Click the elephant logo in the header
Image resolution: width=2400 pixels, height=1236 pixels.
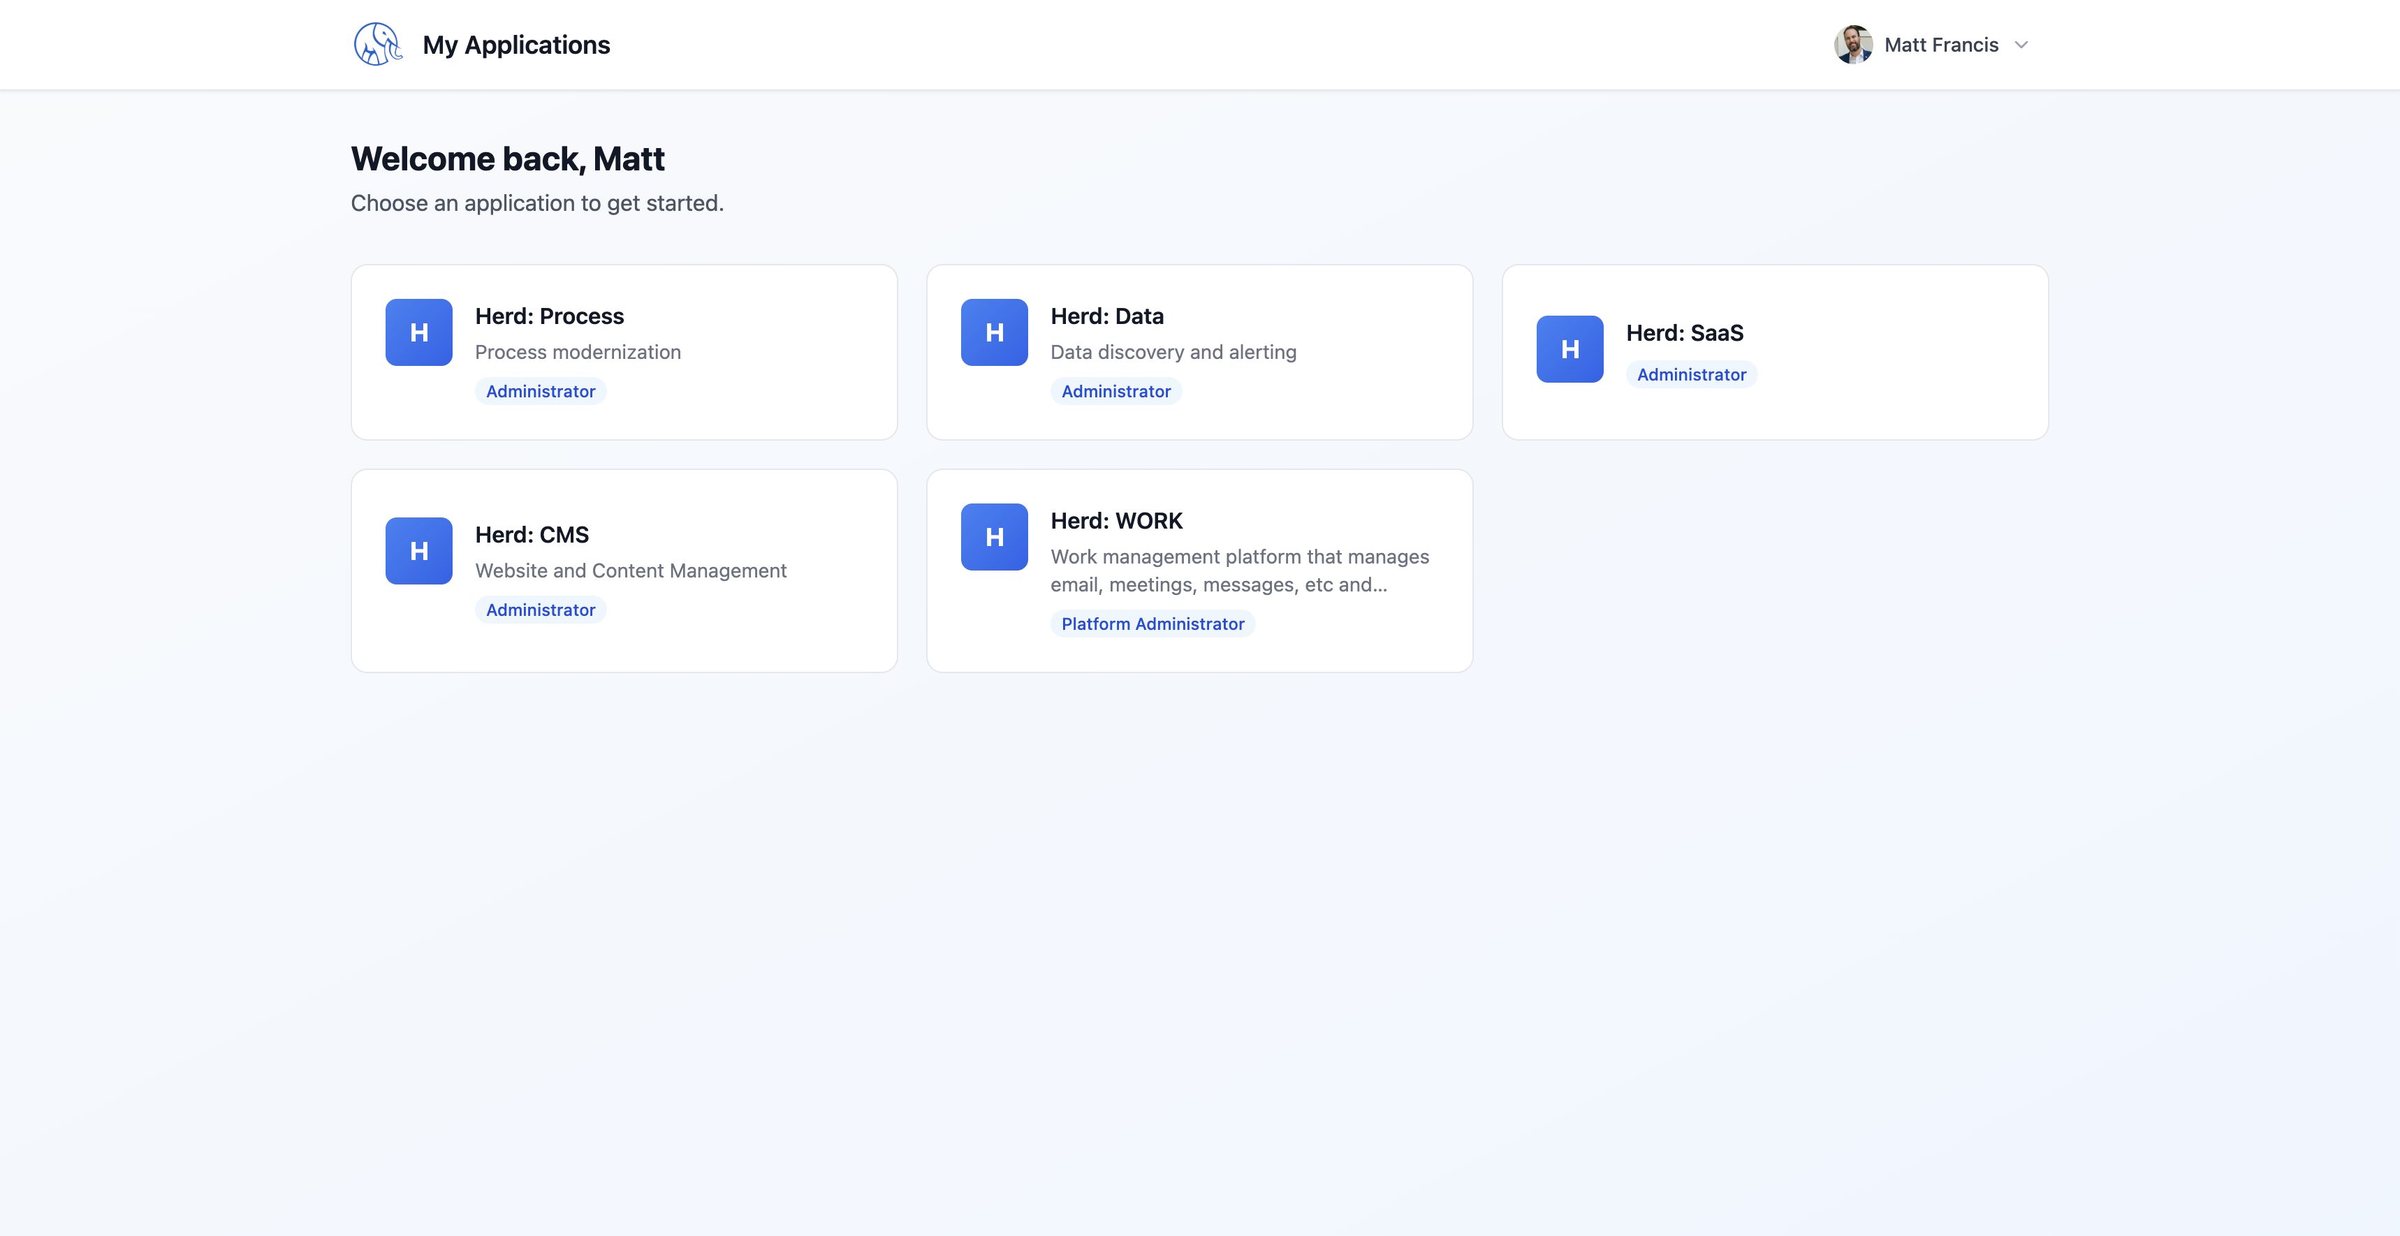pyautogui.click(x=378, y=45)
